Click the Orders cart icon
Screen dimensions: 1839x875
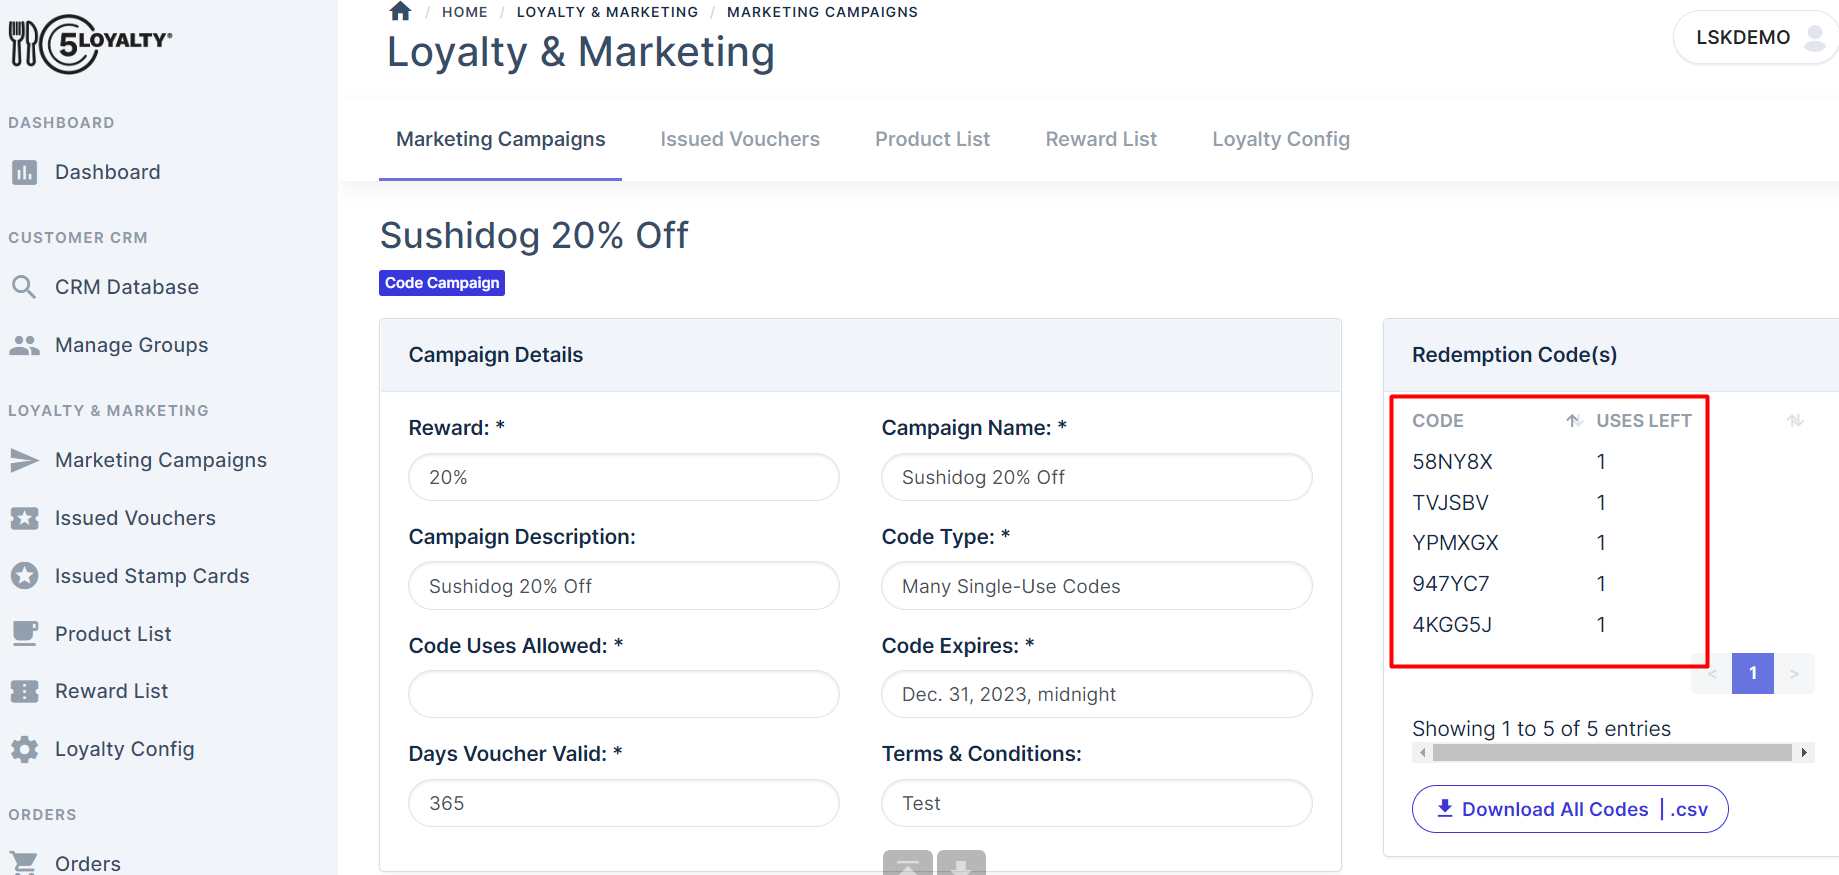coord(25,862)
